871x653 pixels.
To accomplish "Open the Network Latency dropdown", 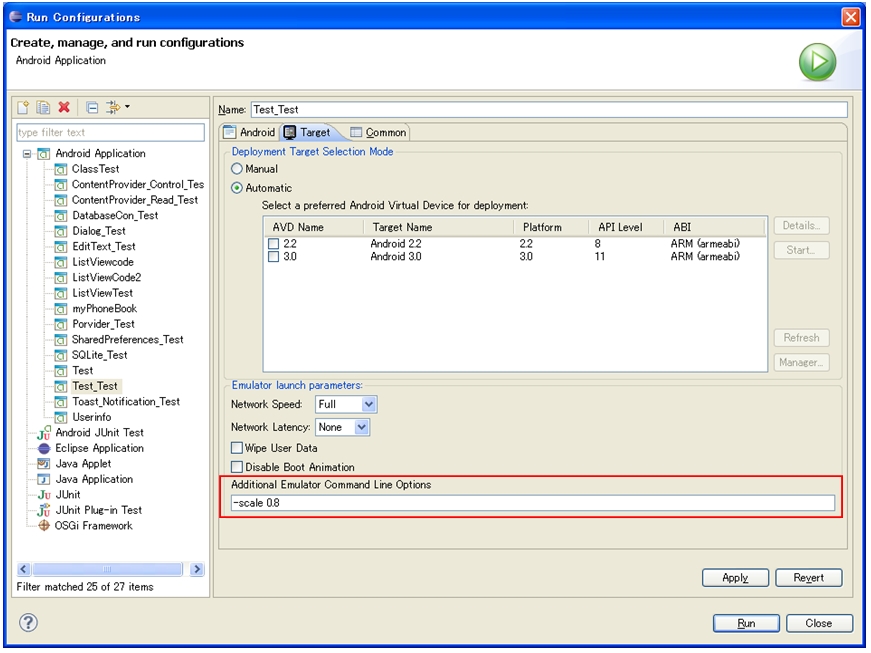I will [361, 427].
